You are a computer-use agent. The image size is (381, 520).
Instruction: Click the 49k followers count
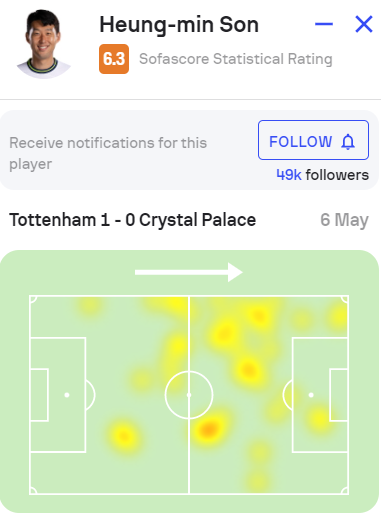pos(322,175)
